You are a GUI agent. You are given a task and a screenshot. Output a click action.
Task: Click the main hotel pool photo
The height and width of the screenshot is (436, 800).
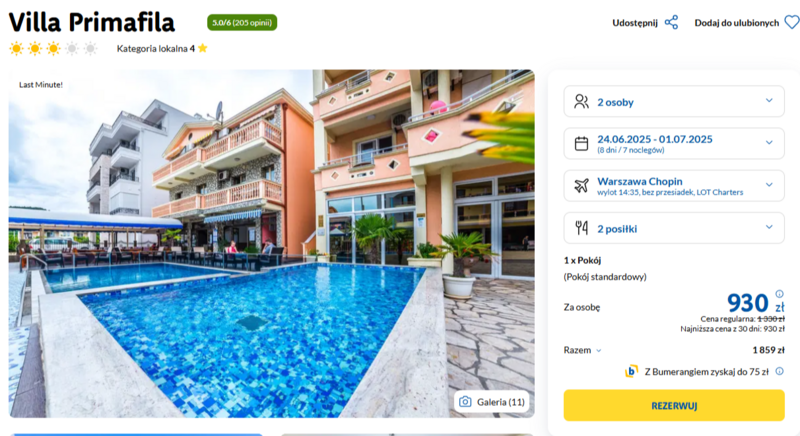(271, 244)
